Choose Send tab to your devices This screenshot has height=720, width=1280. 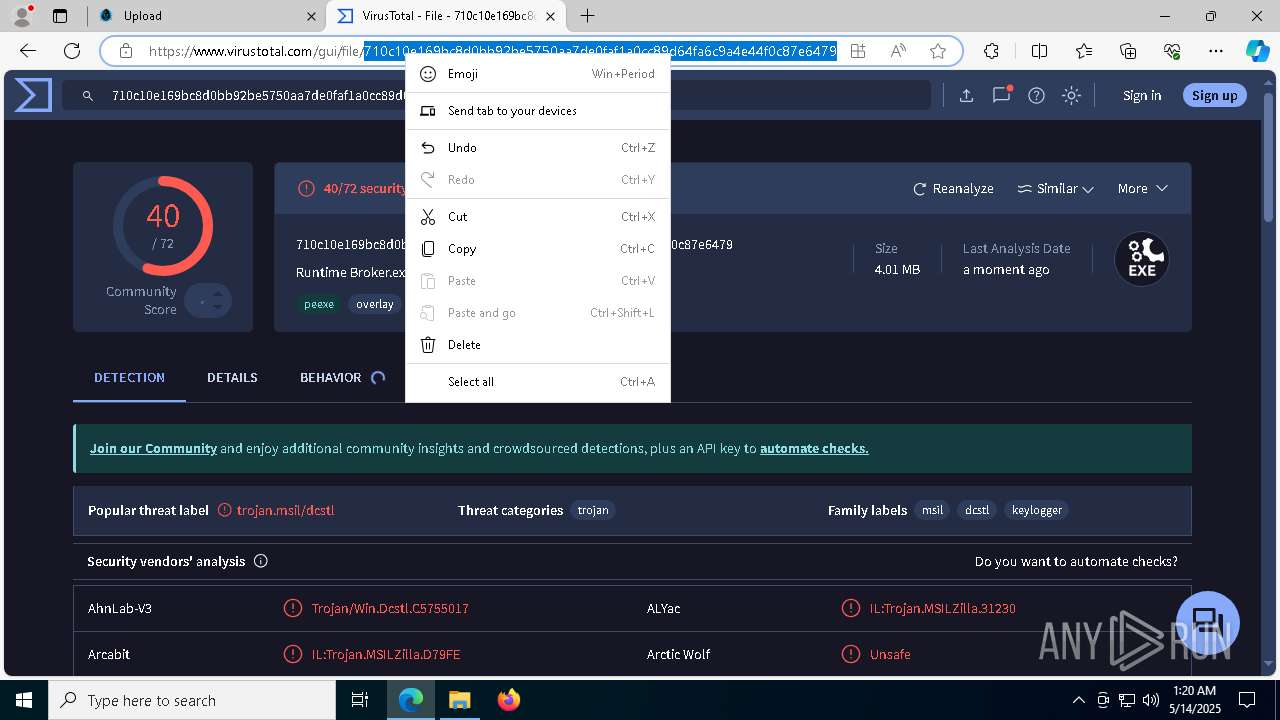538,111
